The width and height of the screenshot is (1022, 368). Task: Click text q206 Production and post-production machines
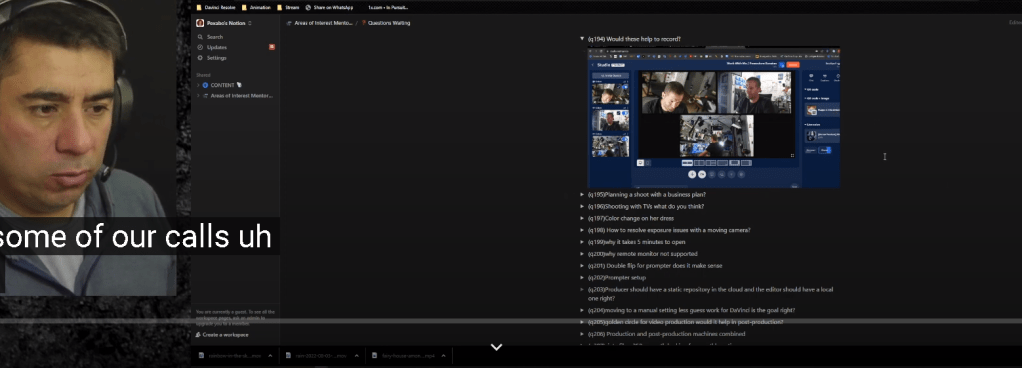(666, 334)
